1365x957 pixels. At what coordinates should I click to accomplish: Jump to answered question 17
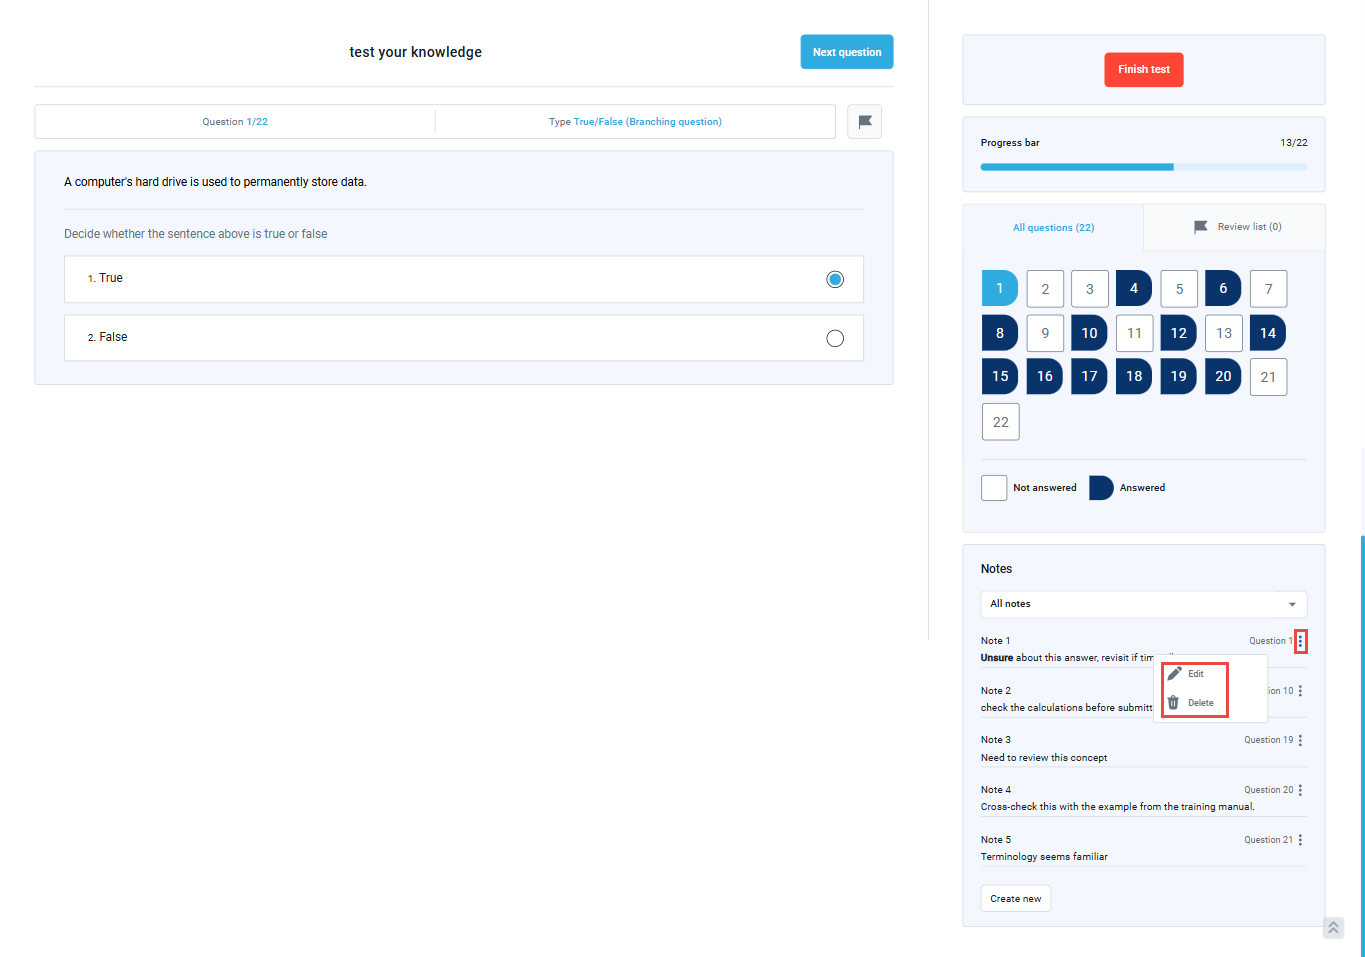[1090, 377]
